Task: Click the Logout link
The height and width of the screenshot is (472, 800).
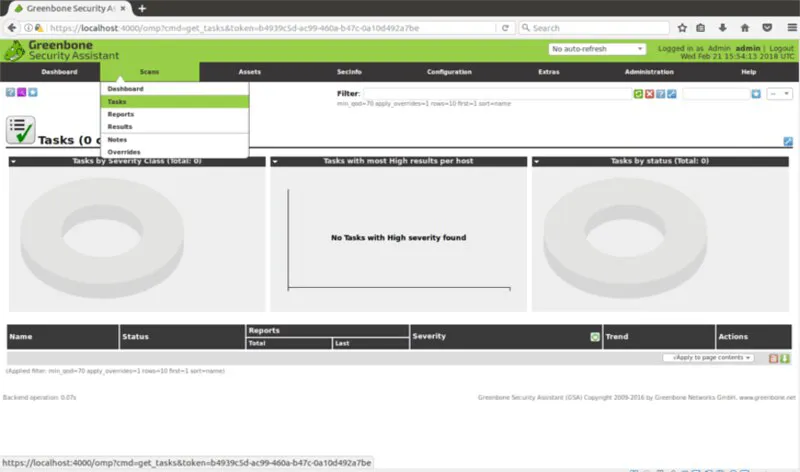Action: point(781,48)
